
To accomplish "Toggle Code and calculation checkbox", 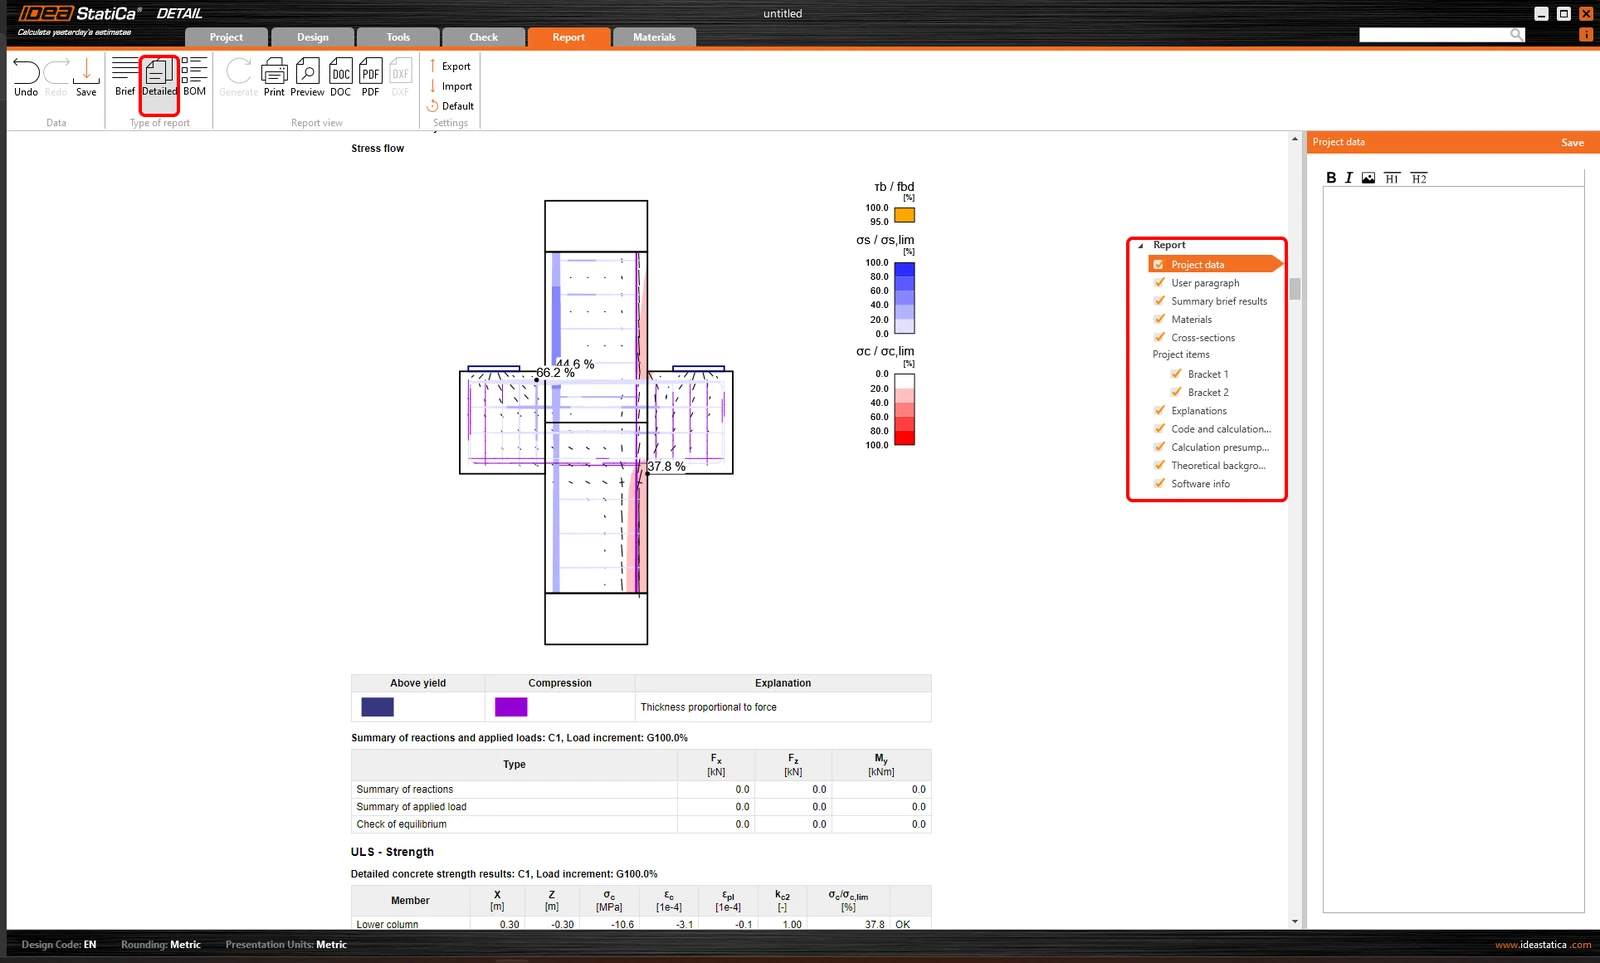I will pos(1159,429).
